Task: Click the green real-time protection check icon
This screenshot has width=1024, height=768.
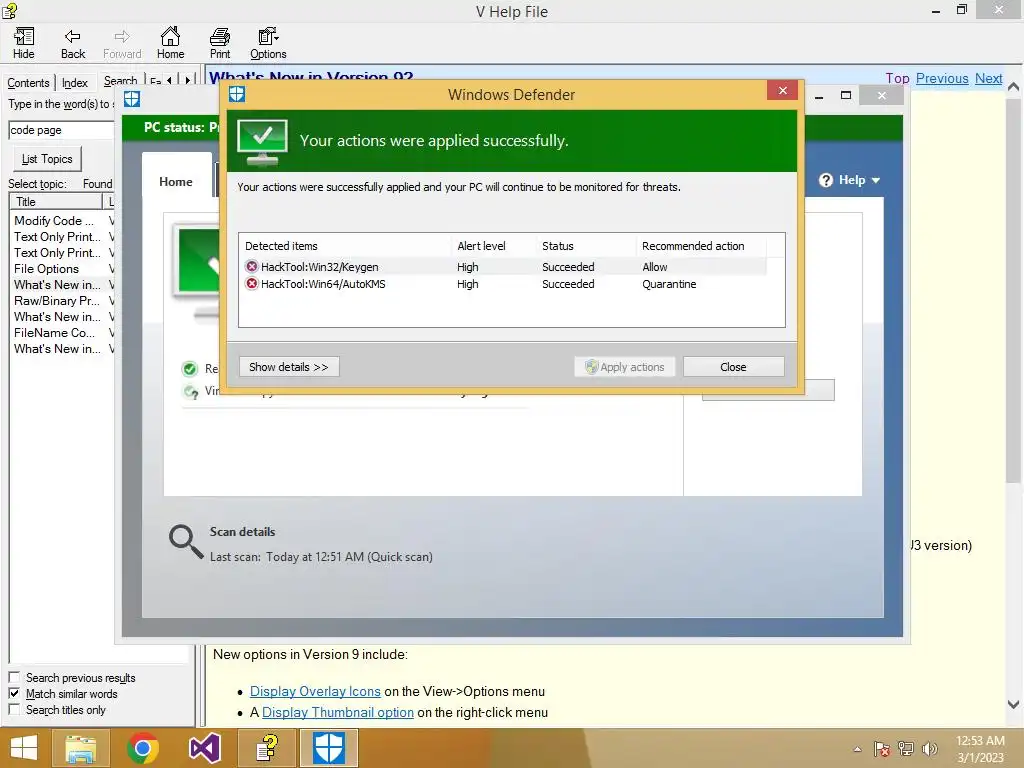Action: tap(190, 369)
